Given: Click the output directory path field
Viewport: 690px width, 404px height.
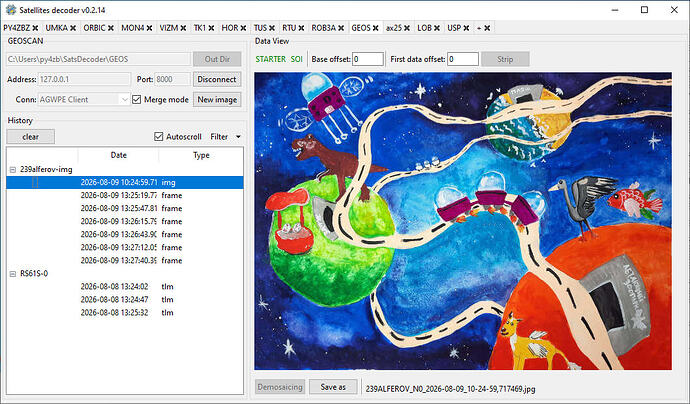Looking at the screenshot, I should tap(98, 59).
